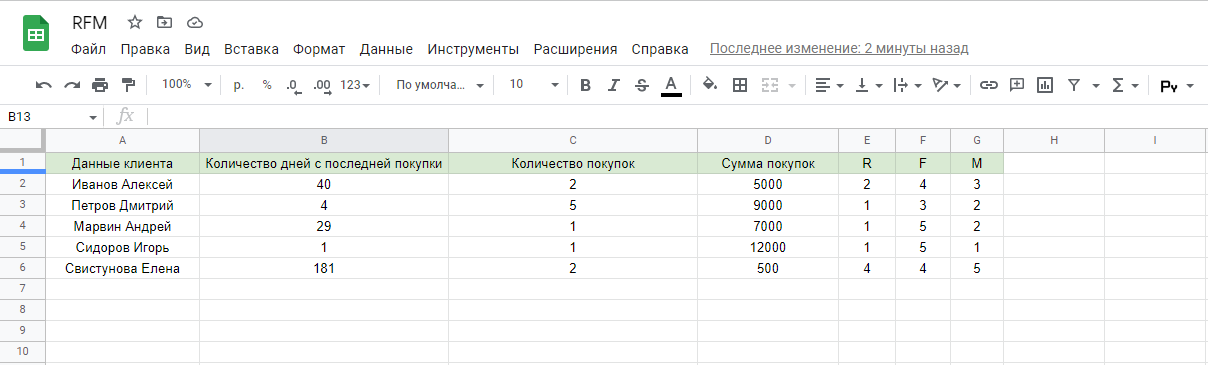Select cell with value 181
Image resolution: width=1208 pixels, height=365 pixels.
(324, 268)
